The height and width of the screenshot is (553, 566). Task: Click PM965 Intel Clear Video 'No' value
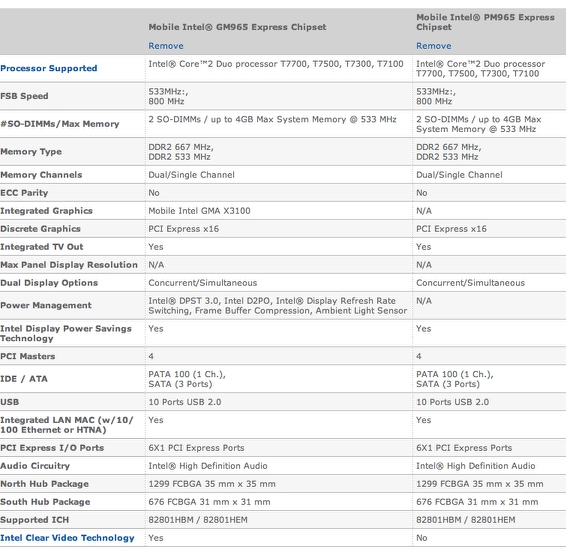(422, 538)
